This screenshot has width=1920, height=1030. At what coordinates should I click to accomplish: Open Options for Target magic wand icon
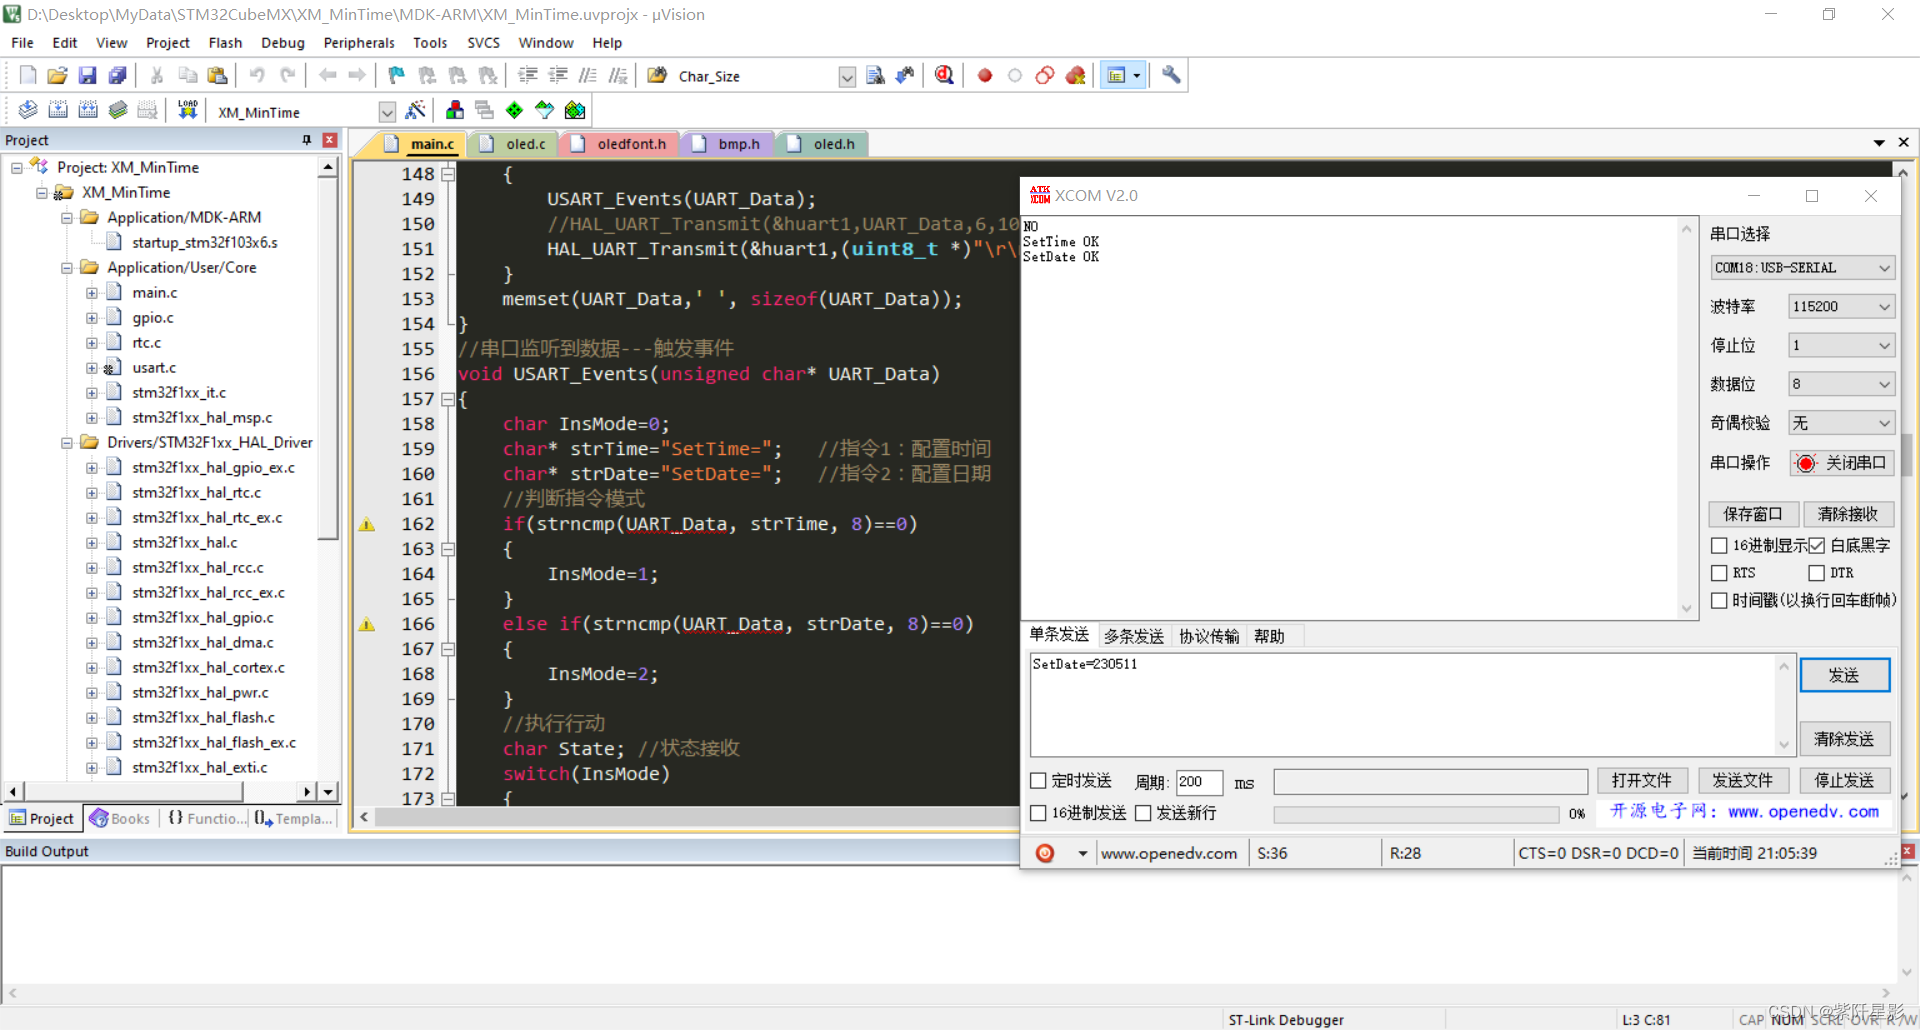(416, 110)
